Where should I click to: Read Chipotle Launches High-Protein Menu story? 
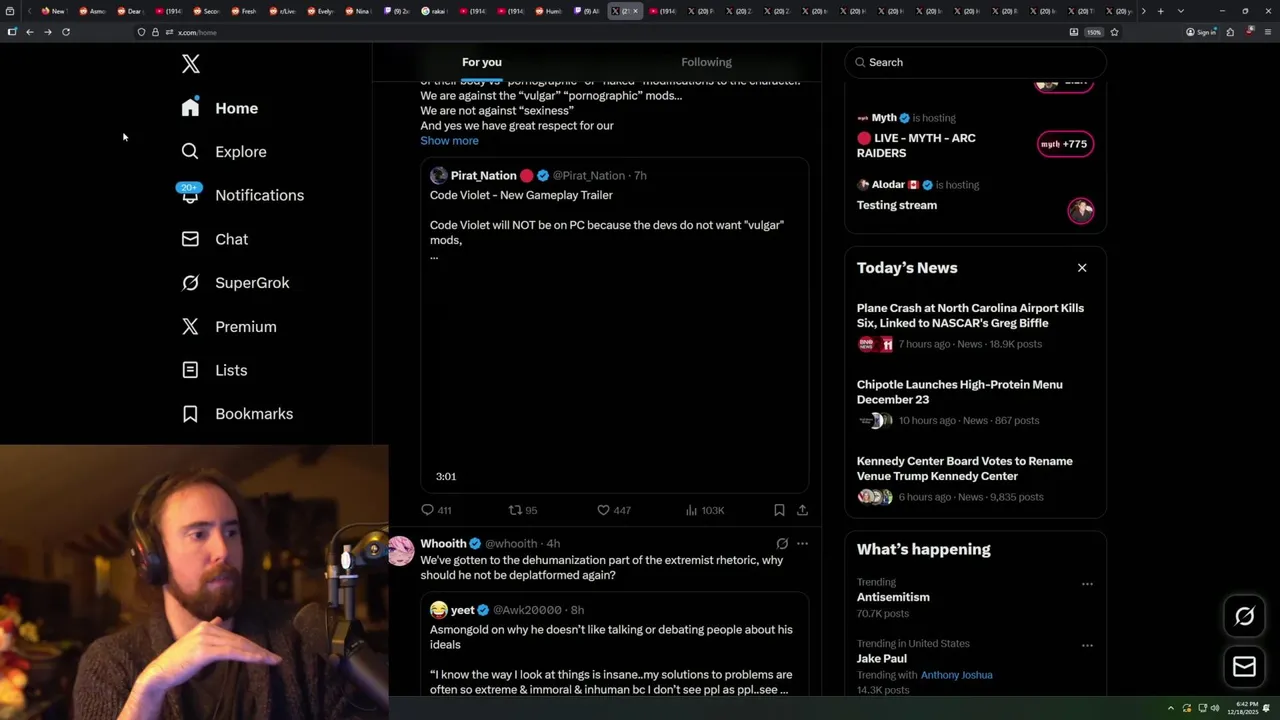point(959,392)
